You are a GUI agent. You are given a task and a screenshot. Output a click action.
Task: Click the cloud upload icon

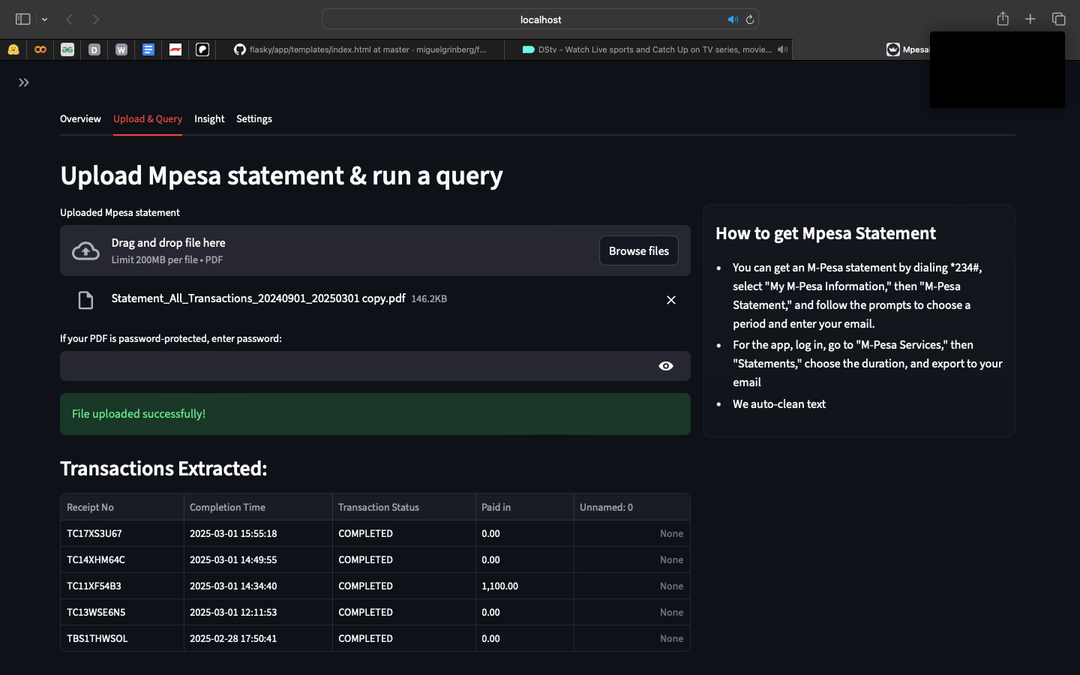(86, 251)
